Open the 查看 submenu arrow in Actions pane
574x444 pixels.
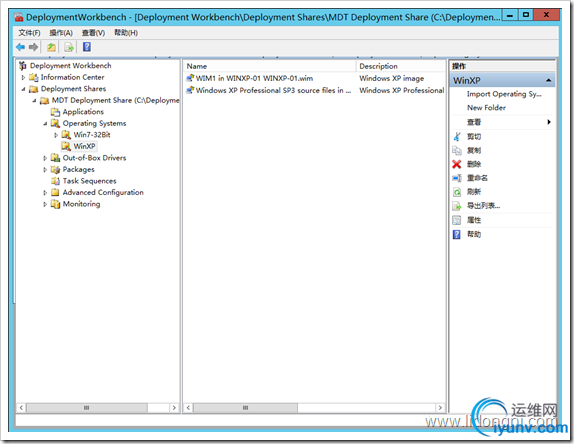click(x=549, y=122)
